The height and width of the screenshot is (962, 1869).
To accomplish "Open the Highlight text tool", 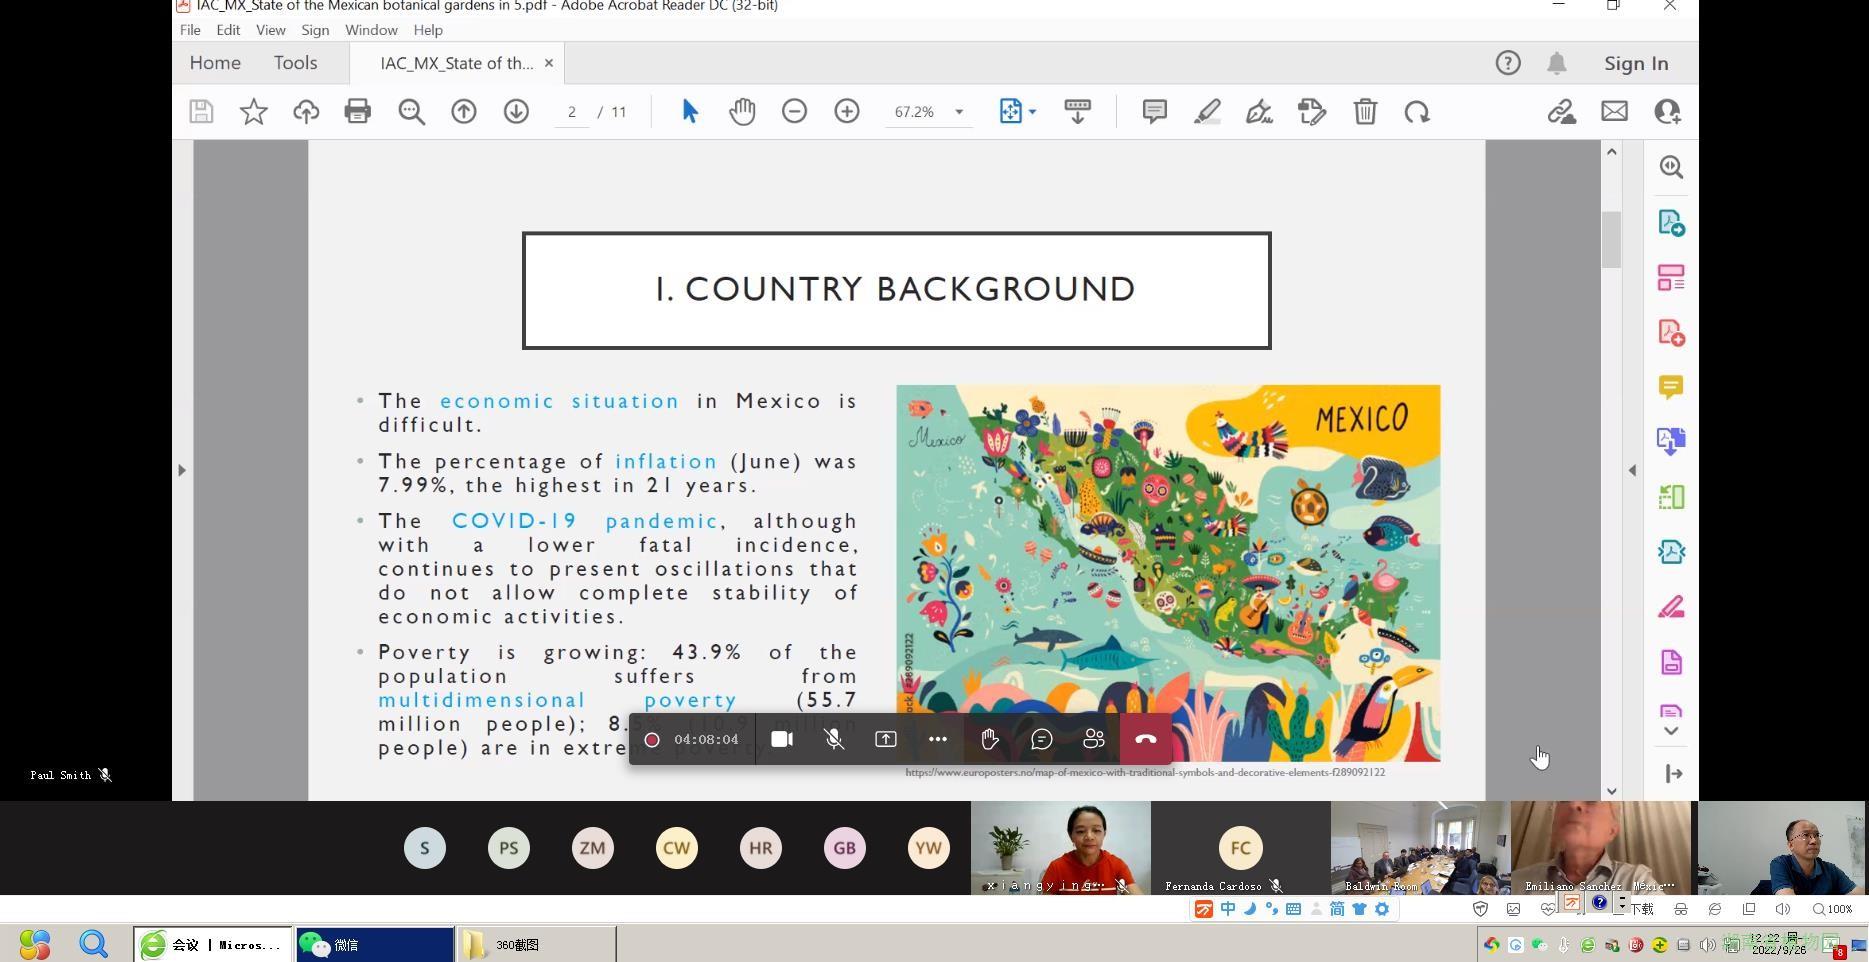I will 1207,111.
